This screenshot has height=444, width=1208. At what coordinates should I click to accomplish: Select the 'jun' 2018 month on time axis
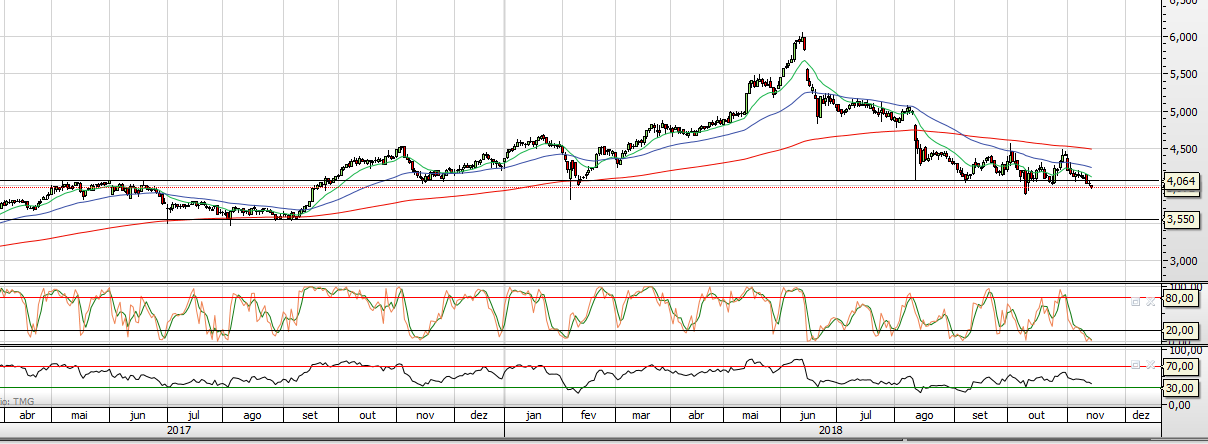[807, 415]
